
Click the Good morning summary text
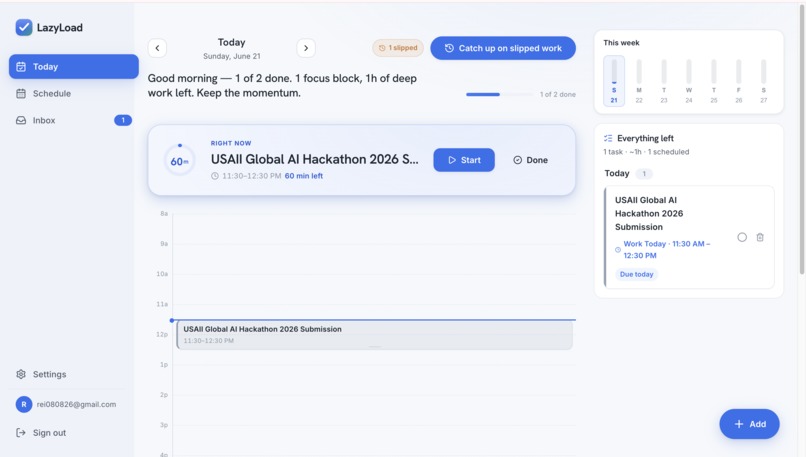(x=282, y=86)
